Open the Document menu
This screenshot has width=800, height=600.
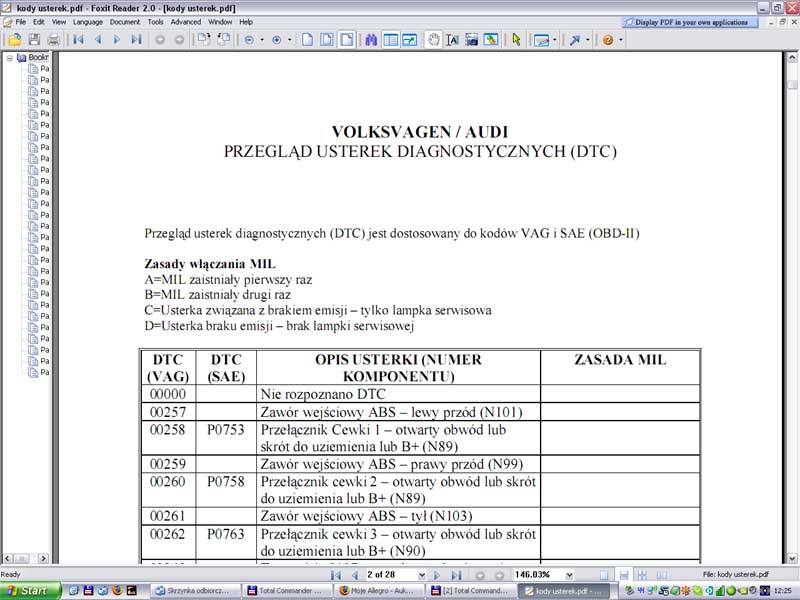click(x=125, y=22)
